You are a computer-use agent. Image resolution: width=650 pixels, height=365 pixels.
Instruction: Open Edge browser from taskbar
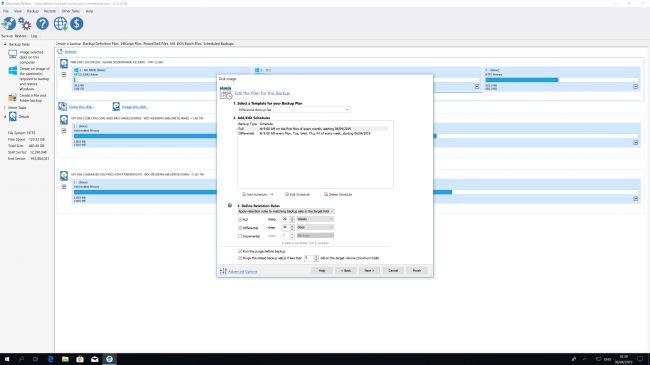(x=51, y=359)
